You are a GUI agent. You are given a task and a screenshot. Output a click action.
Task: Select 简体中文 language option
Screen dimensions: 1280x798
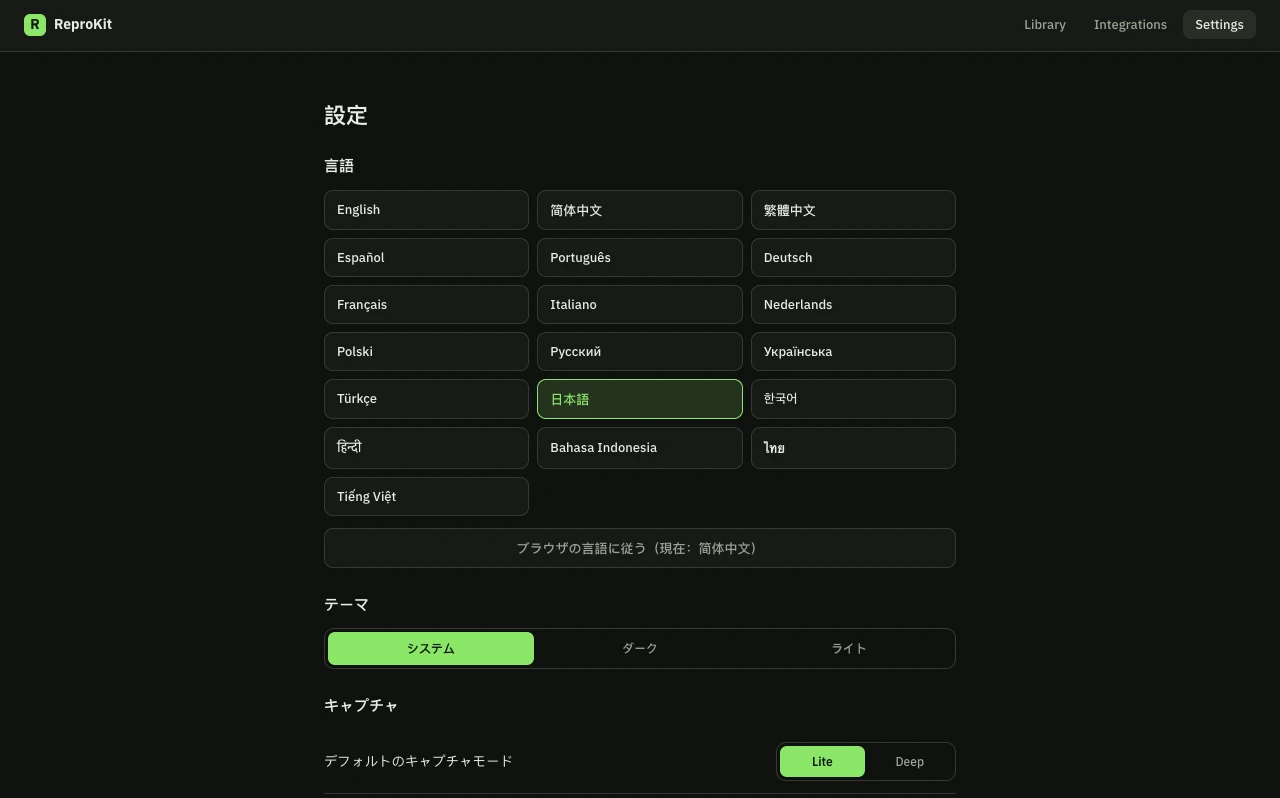(640, 210)
